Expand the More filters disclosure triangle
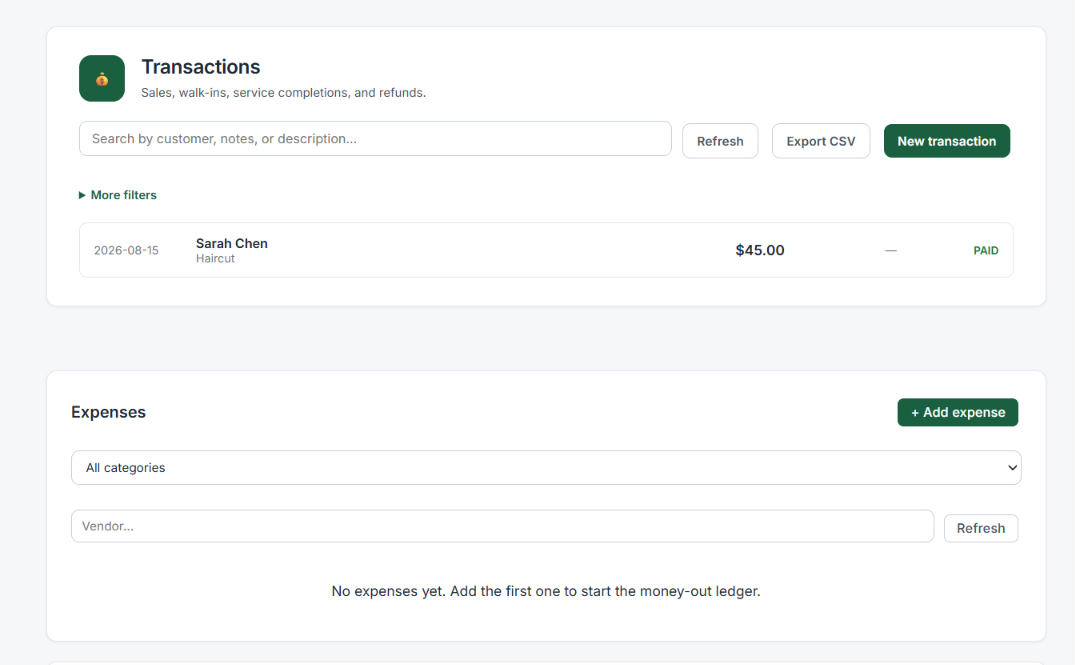The height and width of the screenshot is (665, 1075). click(82, 195)
